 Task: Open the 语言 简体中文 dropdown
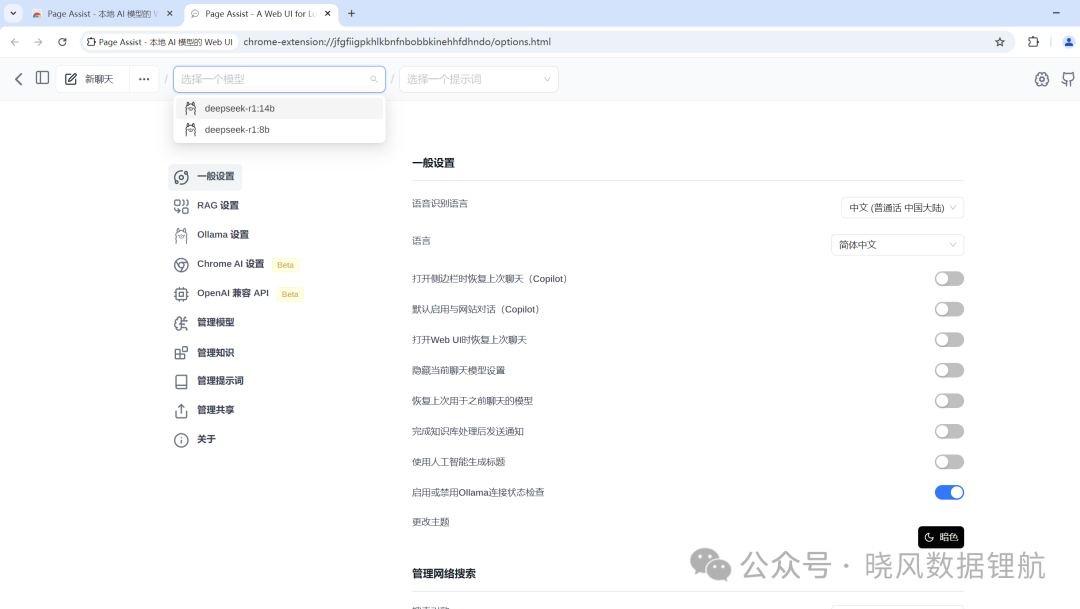click(897, 245)
